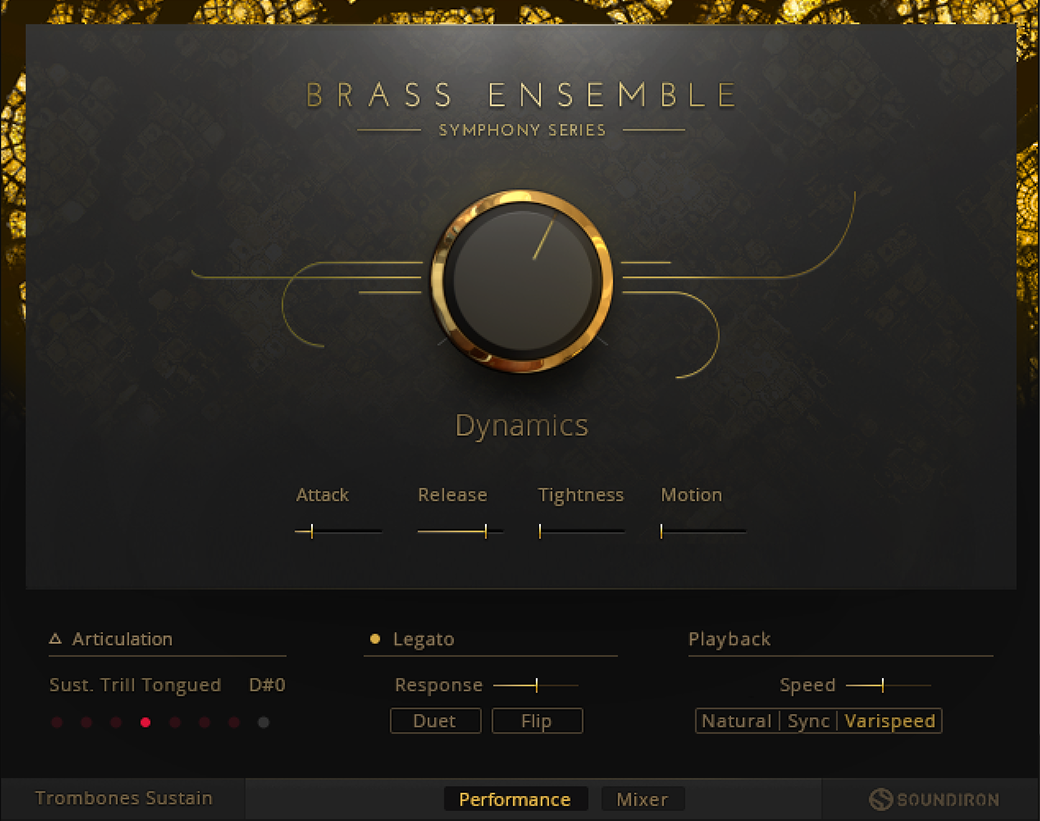Click the Playback section heading
The width and height of the screenshot is (1040, 821).
pyautogui.click(x=730, y=639)
